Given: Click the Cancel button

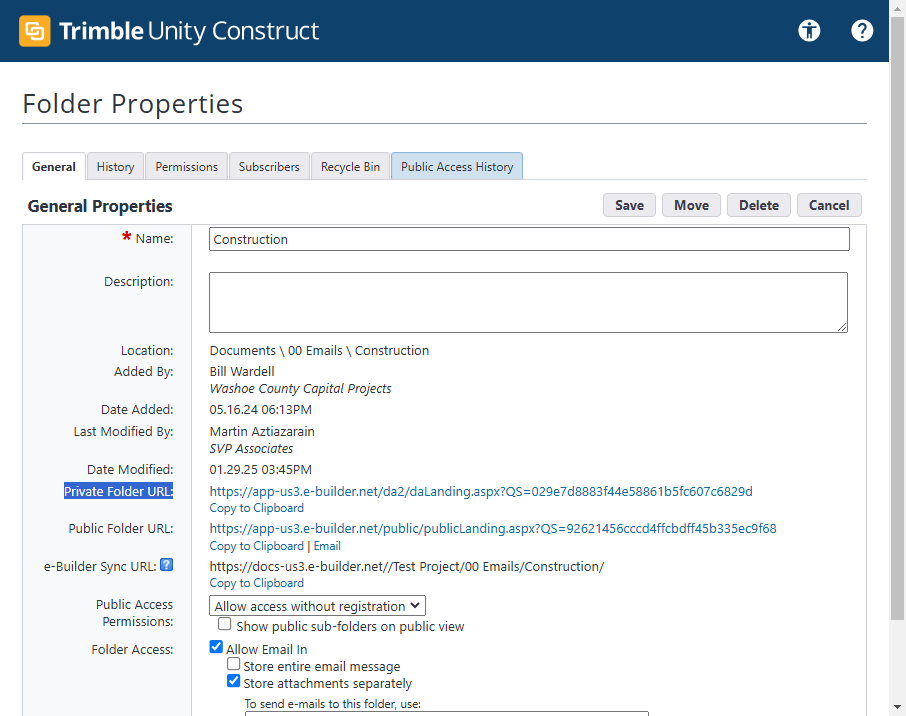Looking at the screenshot, I should click(829, 205).
